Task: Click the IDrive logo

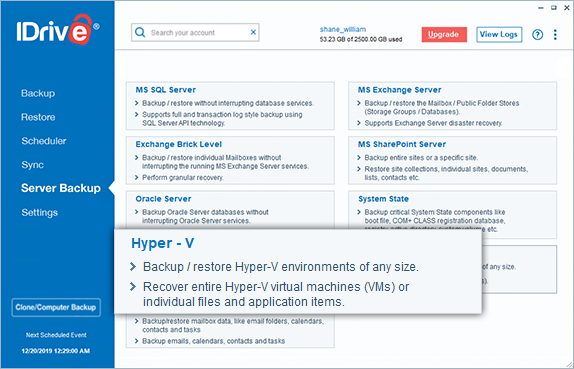Action: tap(57, 31)
